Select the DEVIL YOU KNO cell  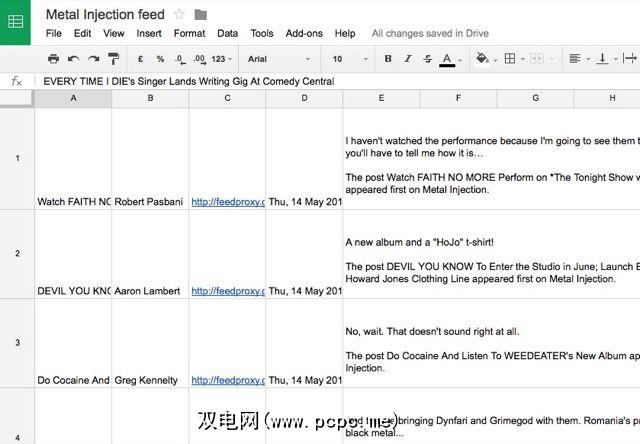(73, 254)
